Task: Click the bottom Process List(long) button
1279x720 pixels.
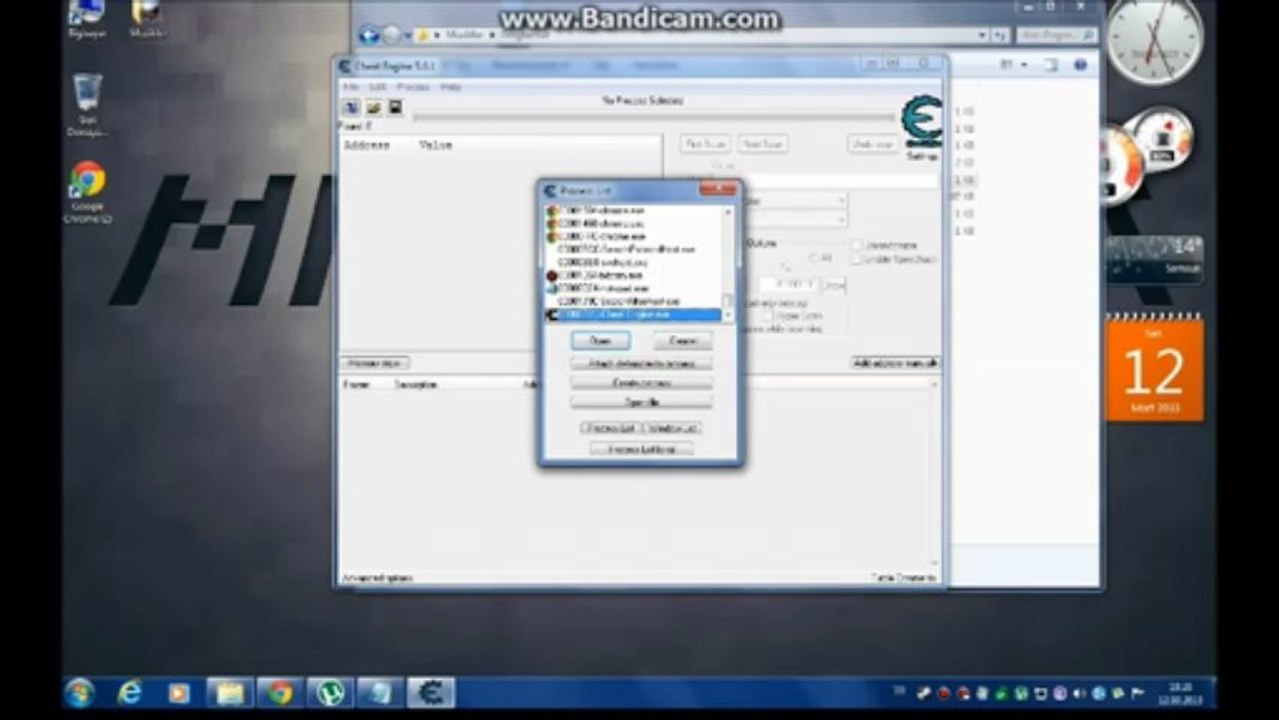Action: (641, 449)
